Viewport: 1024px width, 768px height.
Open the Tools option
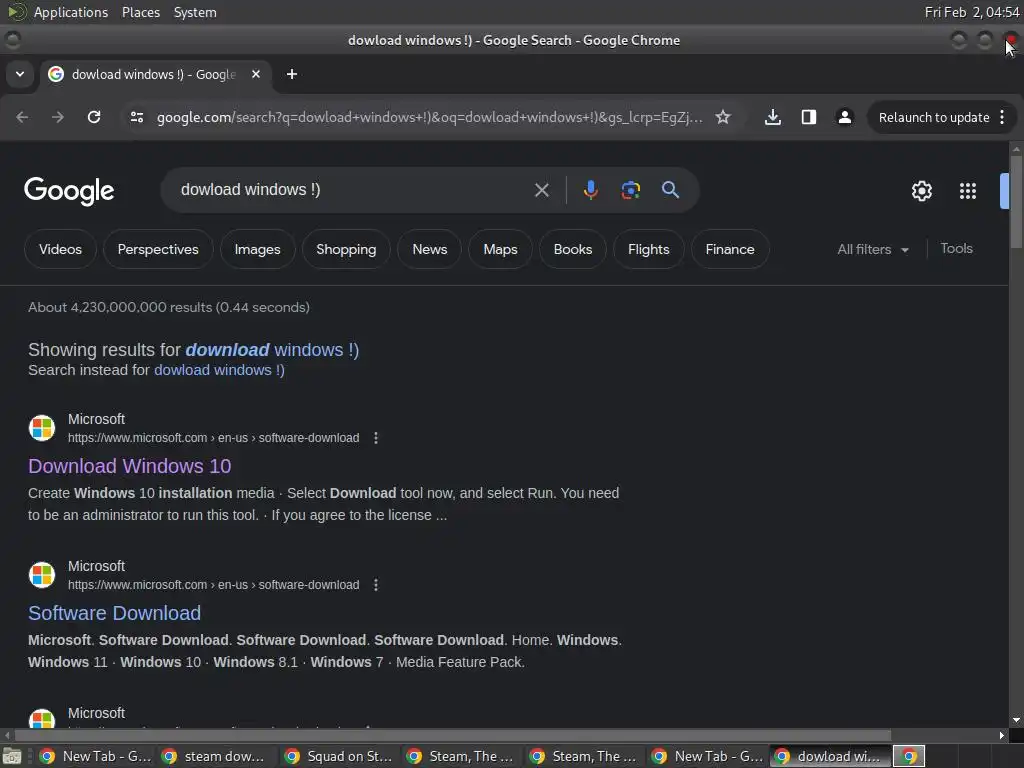[x=956, y=249]
